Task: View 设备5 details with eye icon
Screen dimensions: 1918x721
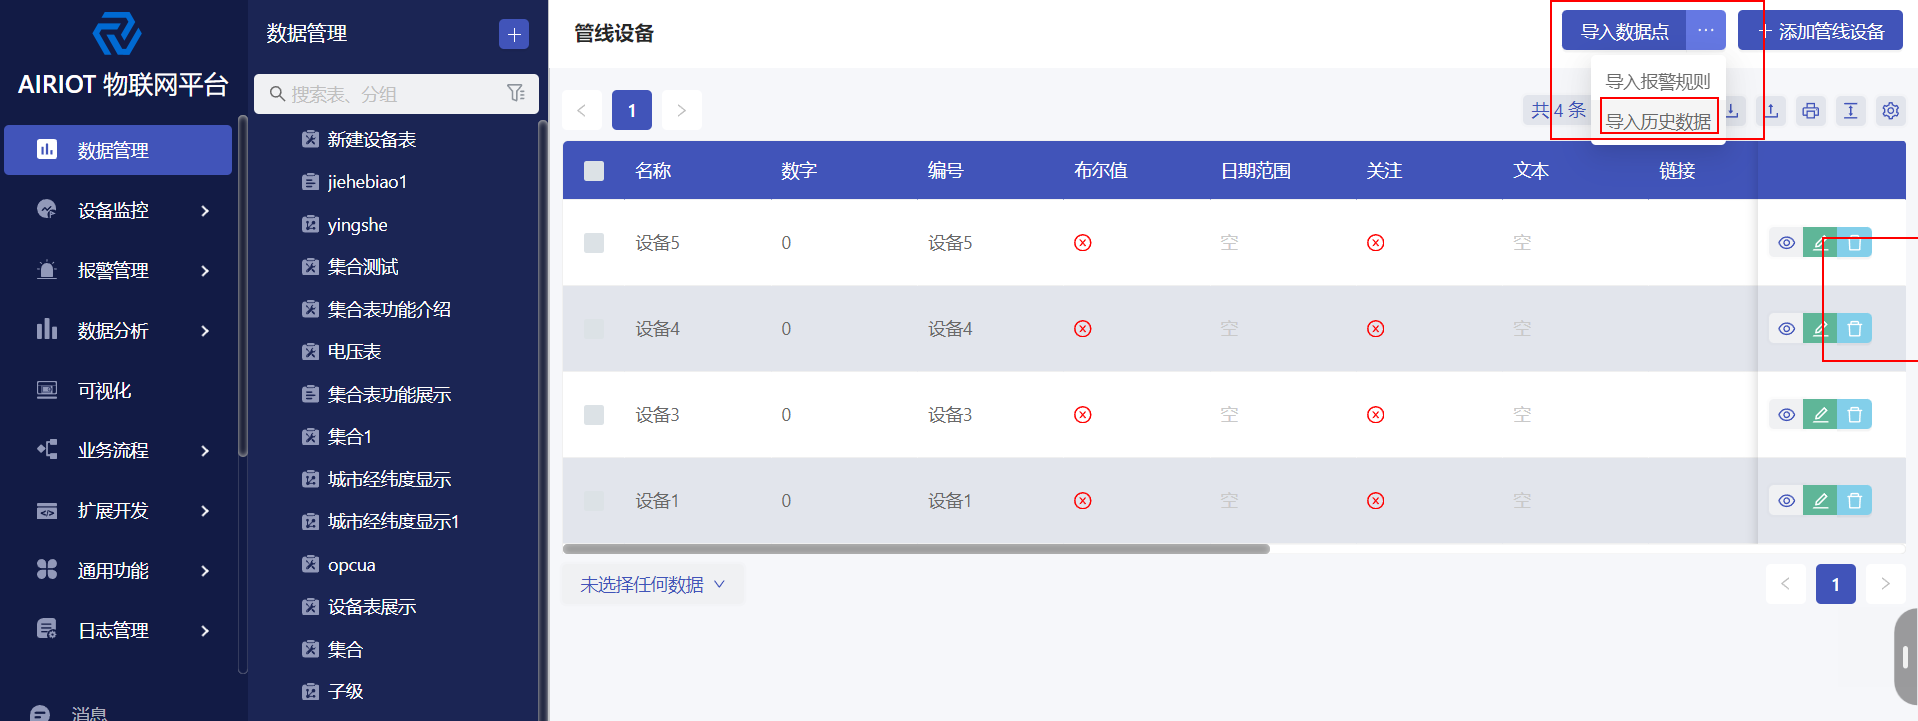Action: [1786, 243]
